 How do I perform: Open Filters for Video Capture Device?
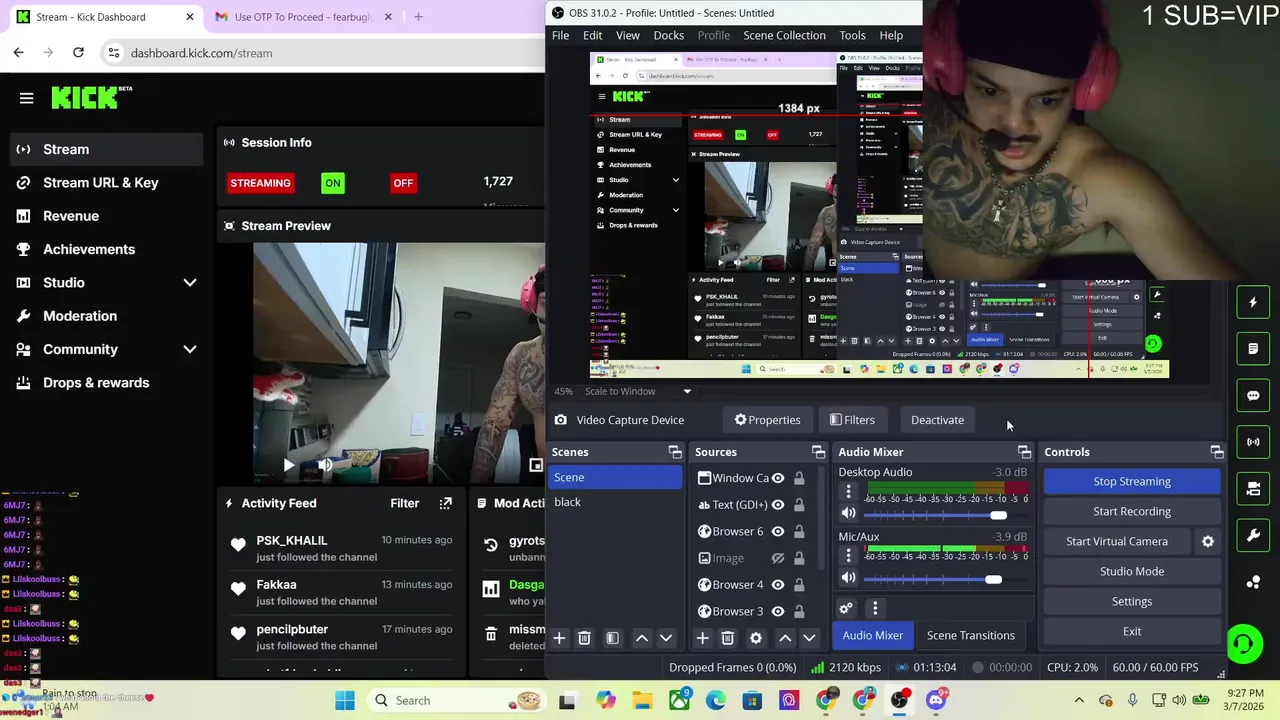[x=852, y=420]
